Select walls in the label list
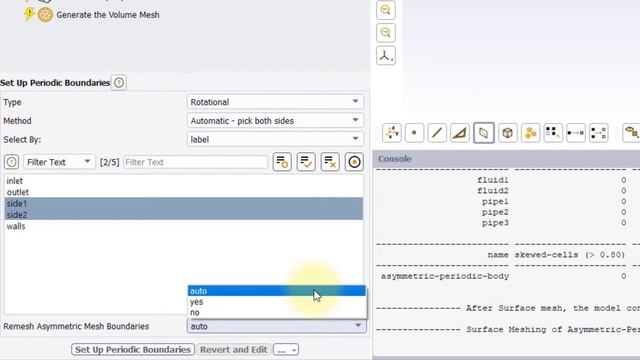Viewport: 640px width, 360px height. tap(183, 226)
